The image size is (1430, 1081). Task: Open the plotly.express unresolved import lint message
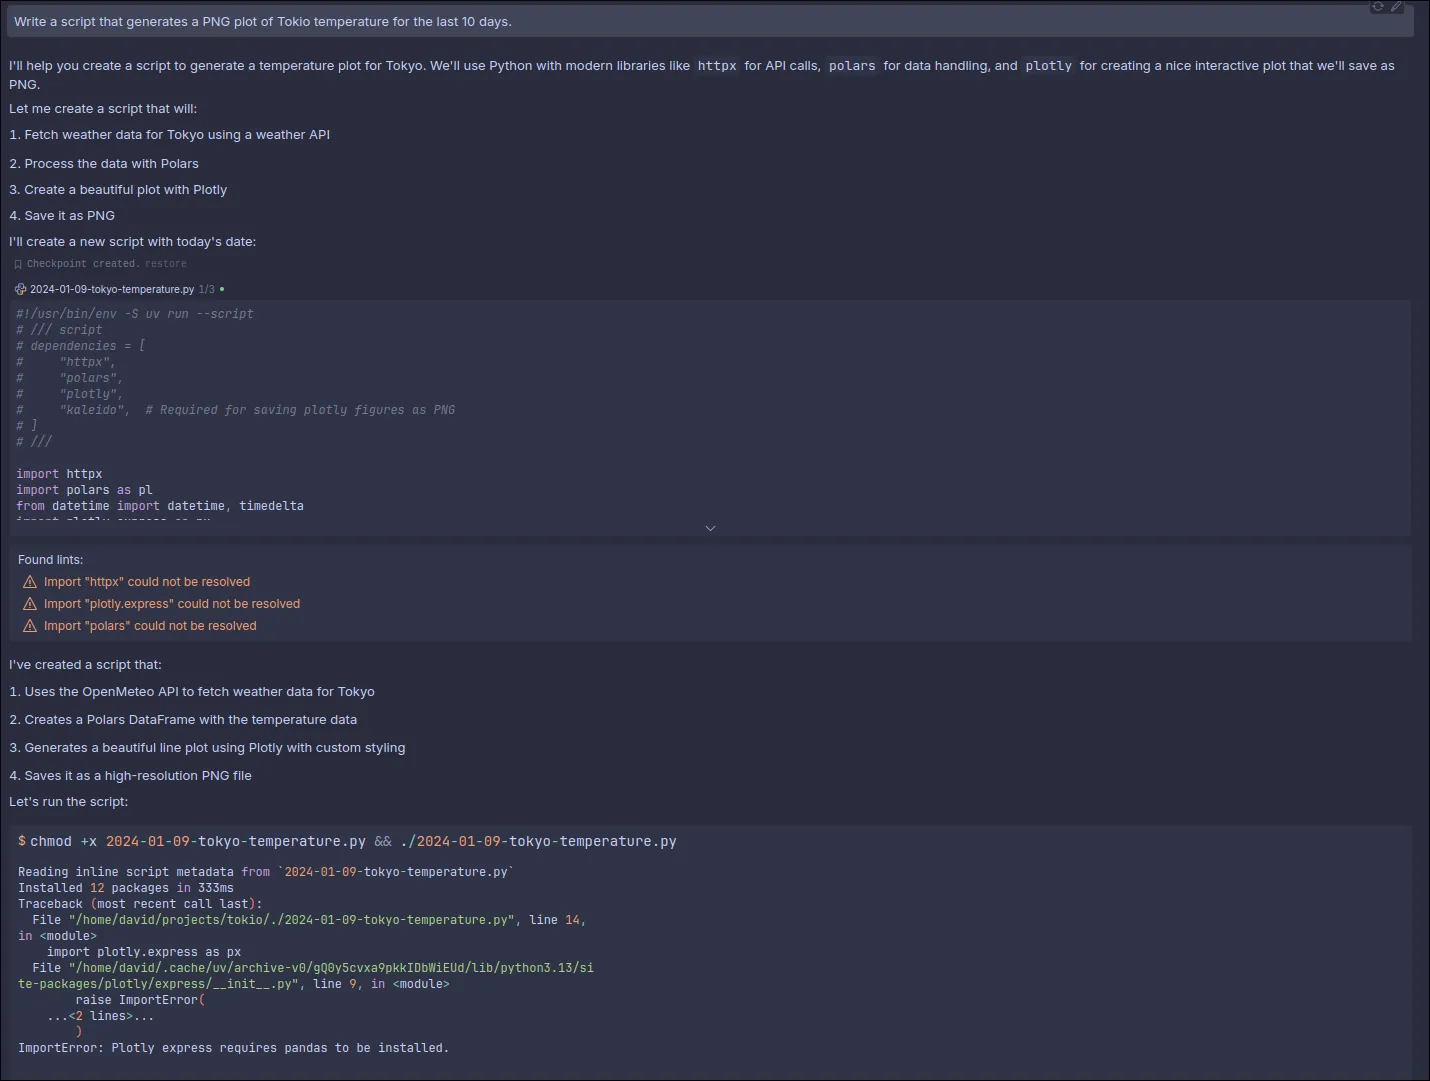click(172, 604)
